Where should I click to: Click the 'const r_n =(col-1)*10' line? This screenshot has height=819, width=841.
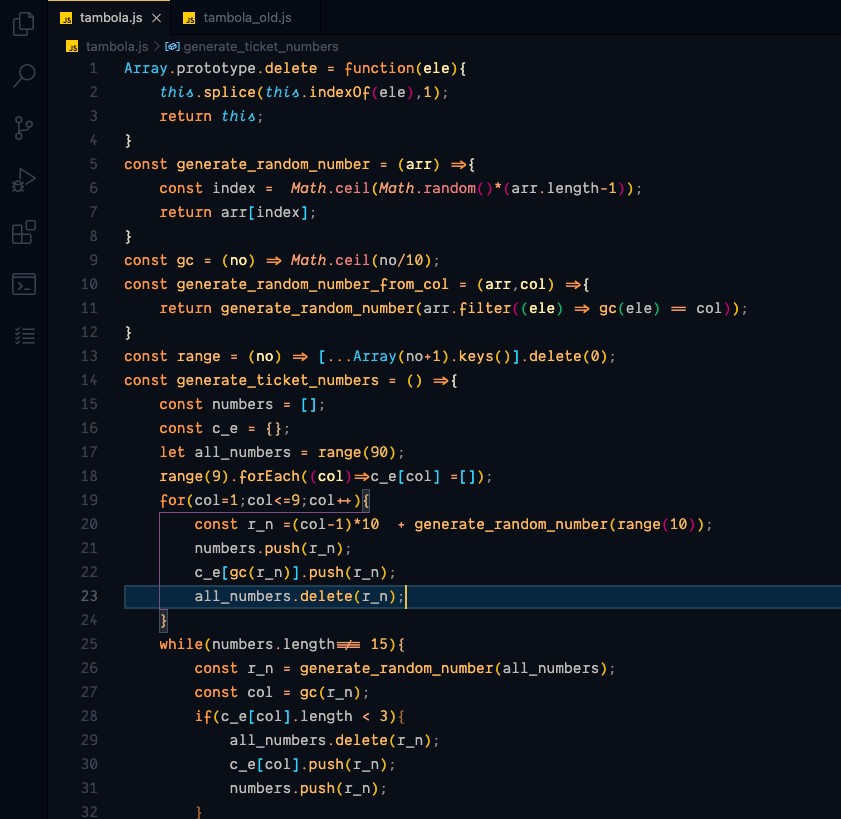(453, 525)
